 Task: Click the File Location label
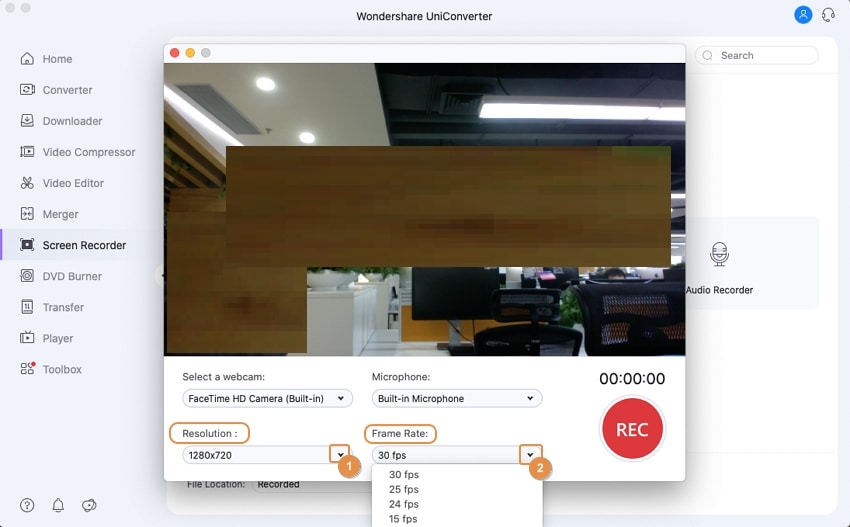[x=216, y=484]
